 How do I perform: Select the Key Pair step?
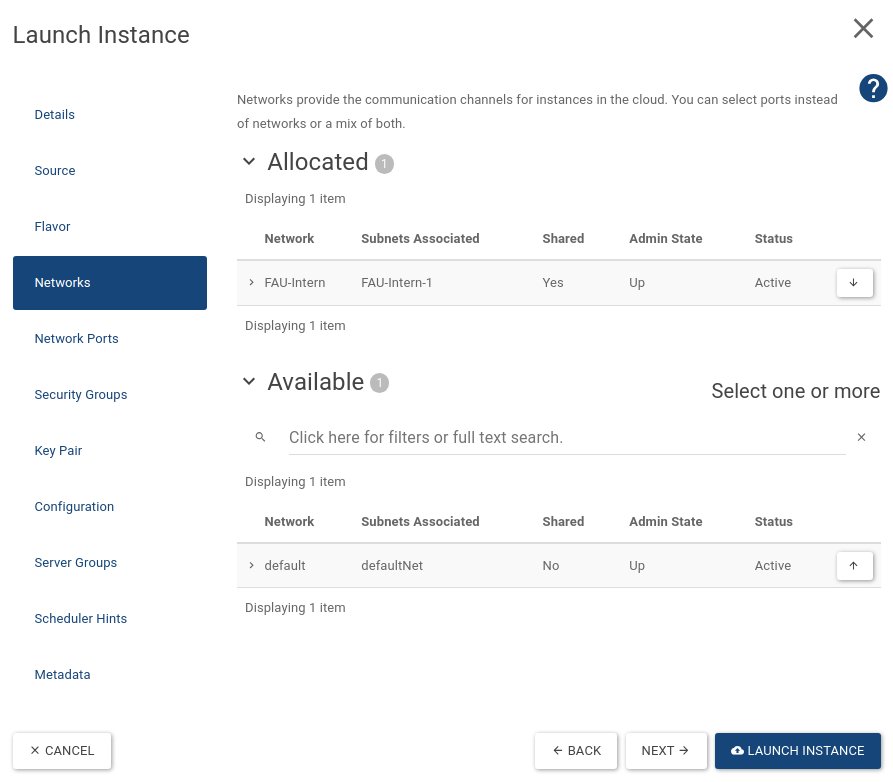(59, 451)
